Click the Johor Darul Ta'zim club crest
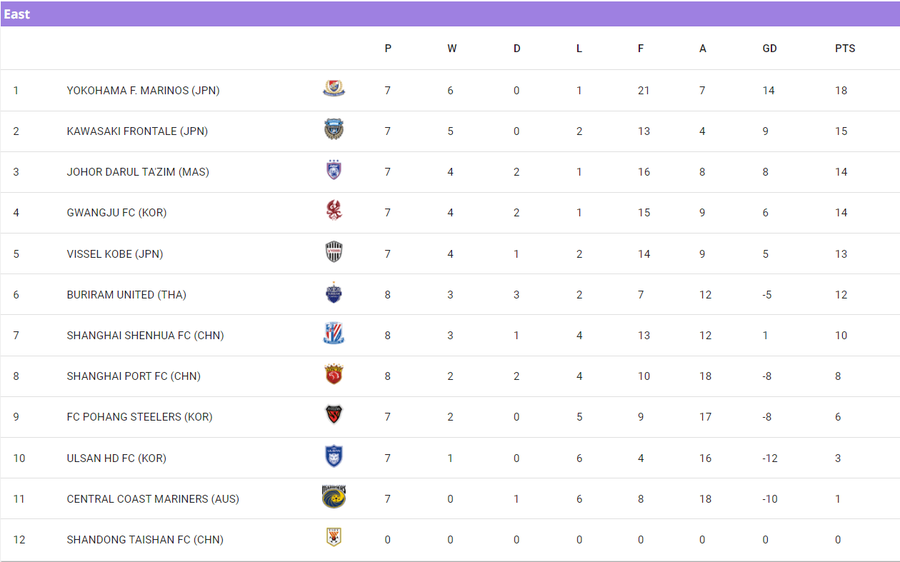 334,171
